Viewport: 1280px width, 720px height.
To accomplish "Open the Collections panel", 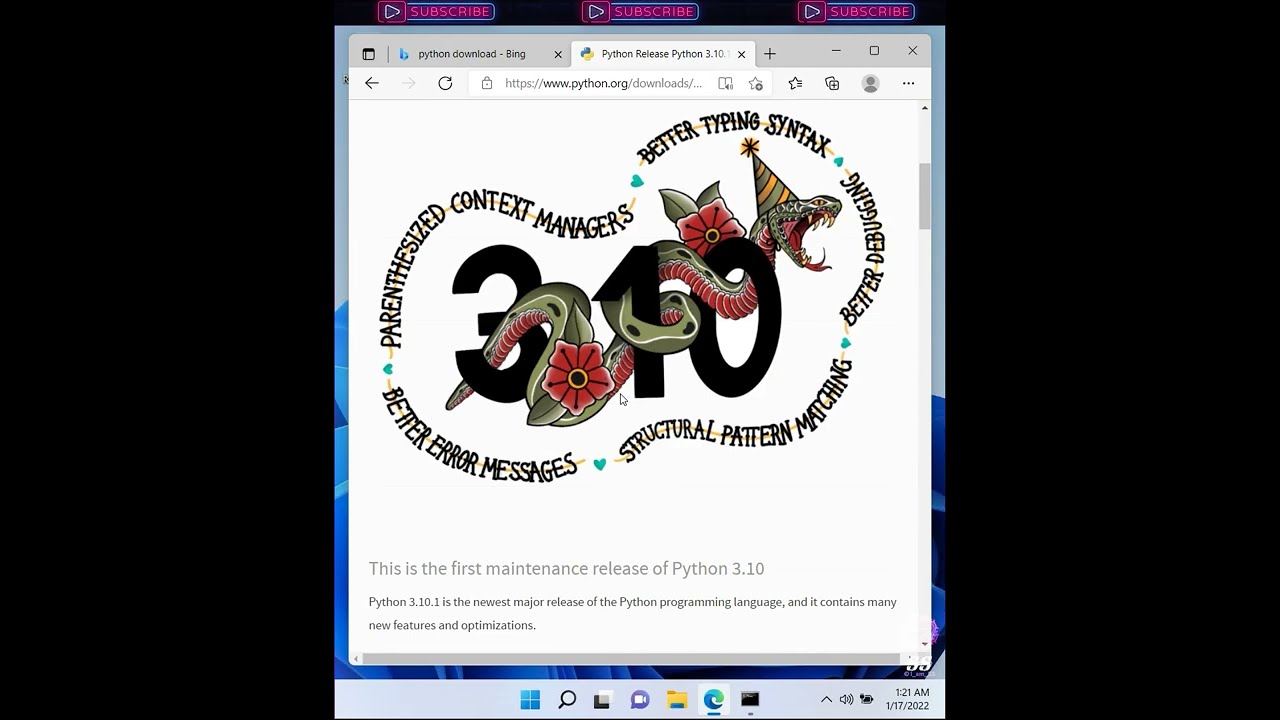I will click(832, 83).
